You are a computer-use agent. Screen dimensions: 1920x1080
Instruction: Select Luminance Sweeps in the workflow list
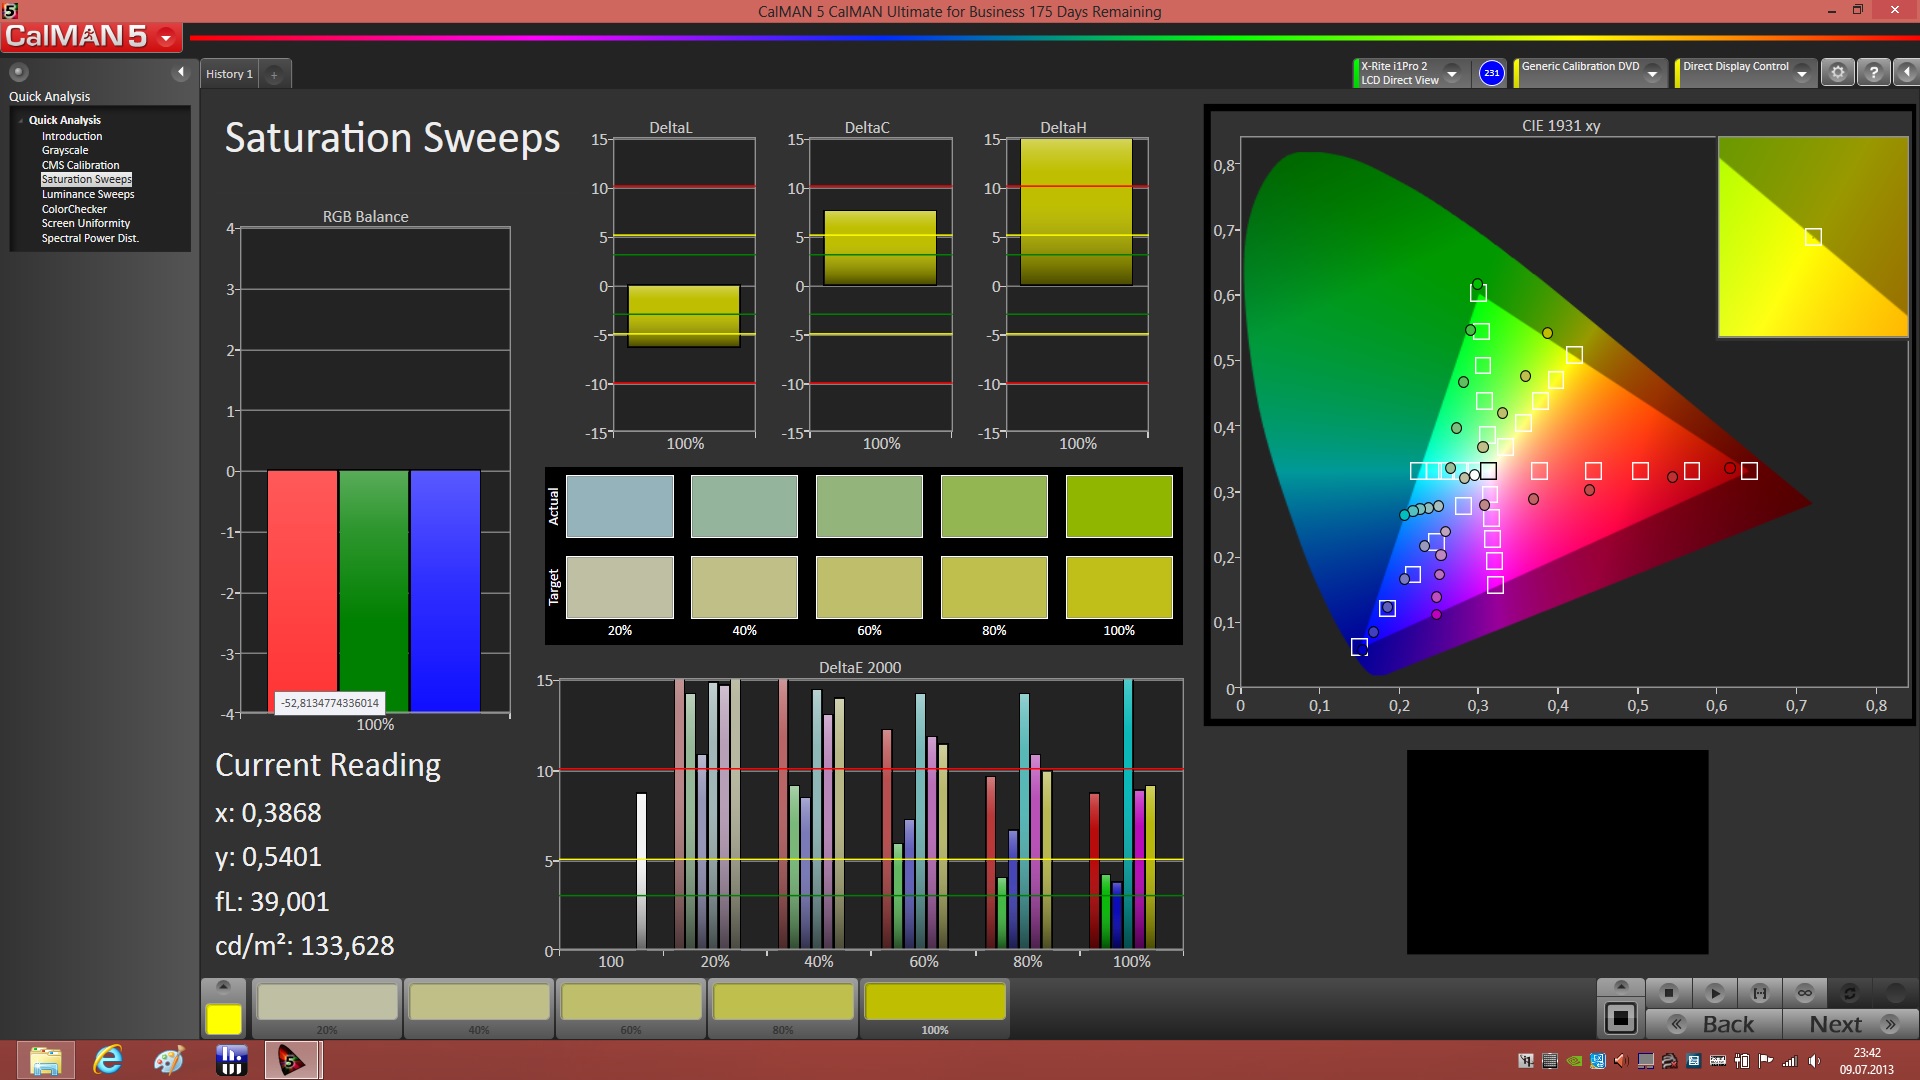click(x=88, y=194)
